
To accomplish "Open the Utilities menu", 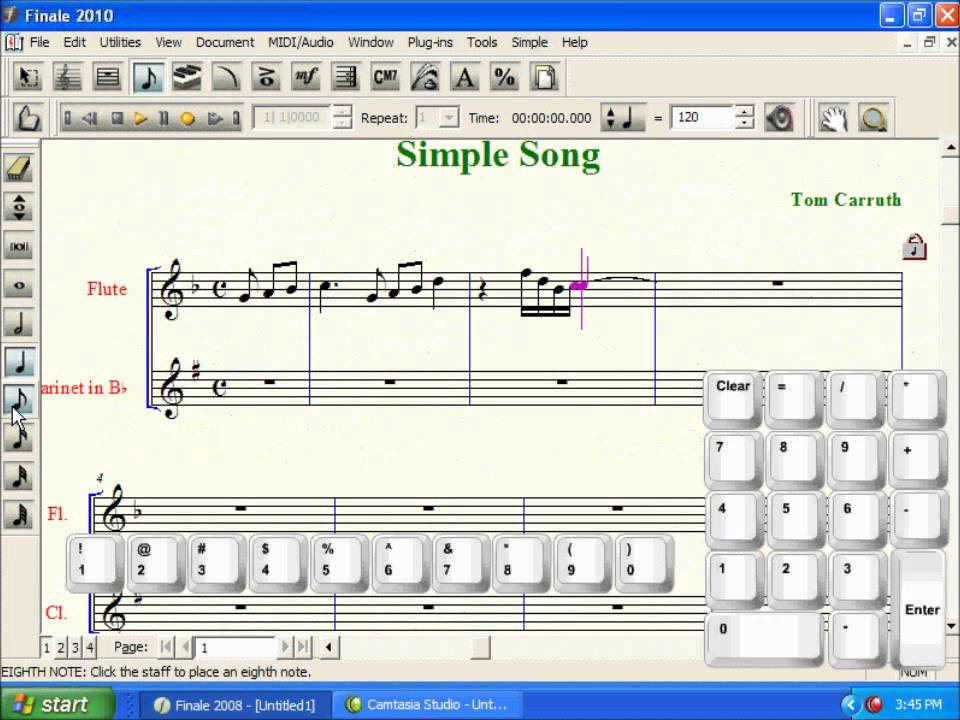I will click(x=120, y=42).
